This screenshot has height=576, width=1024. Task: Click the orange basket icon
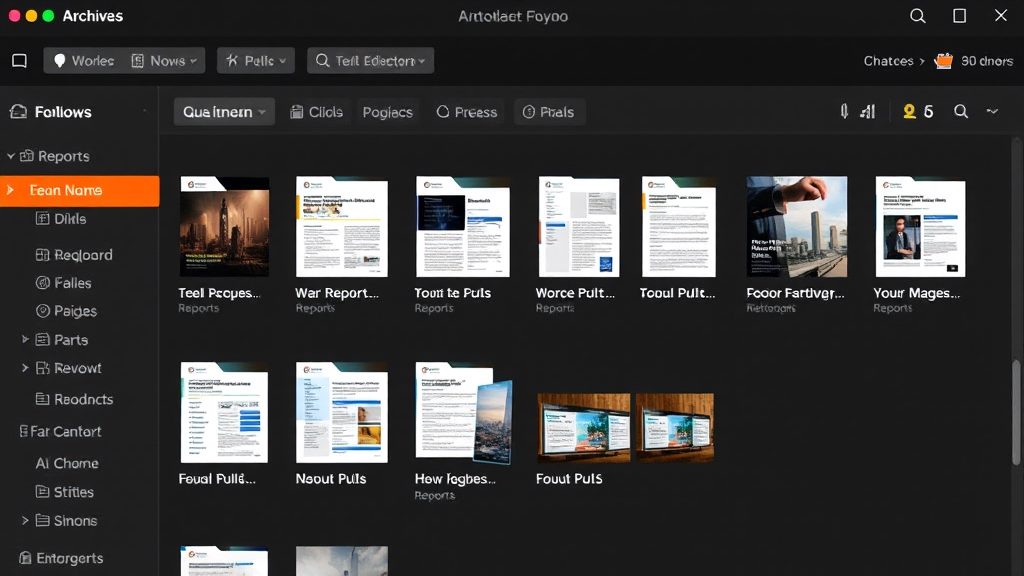[x=943, y=61]
